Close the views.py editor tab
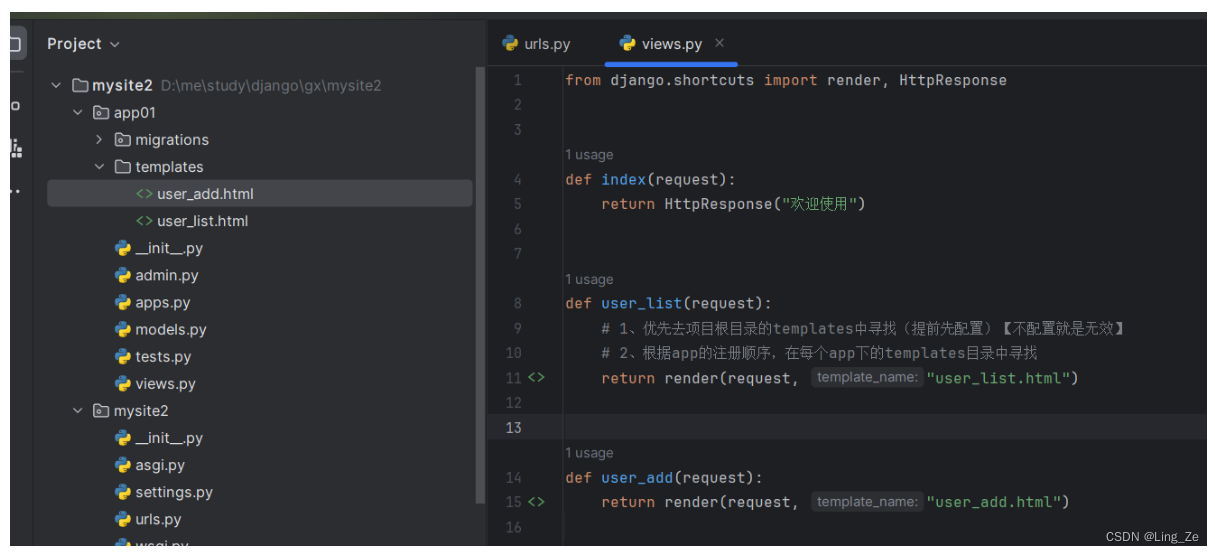 719,43
